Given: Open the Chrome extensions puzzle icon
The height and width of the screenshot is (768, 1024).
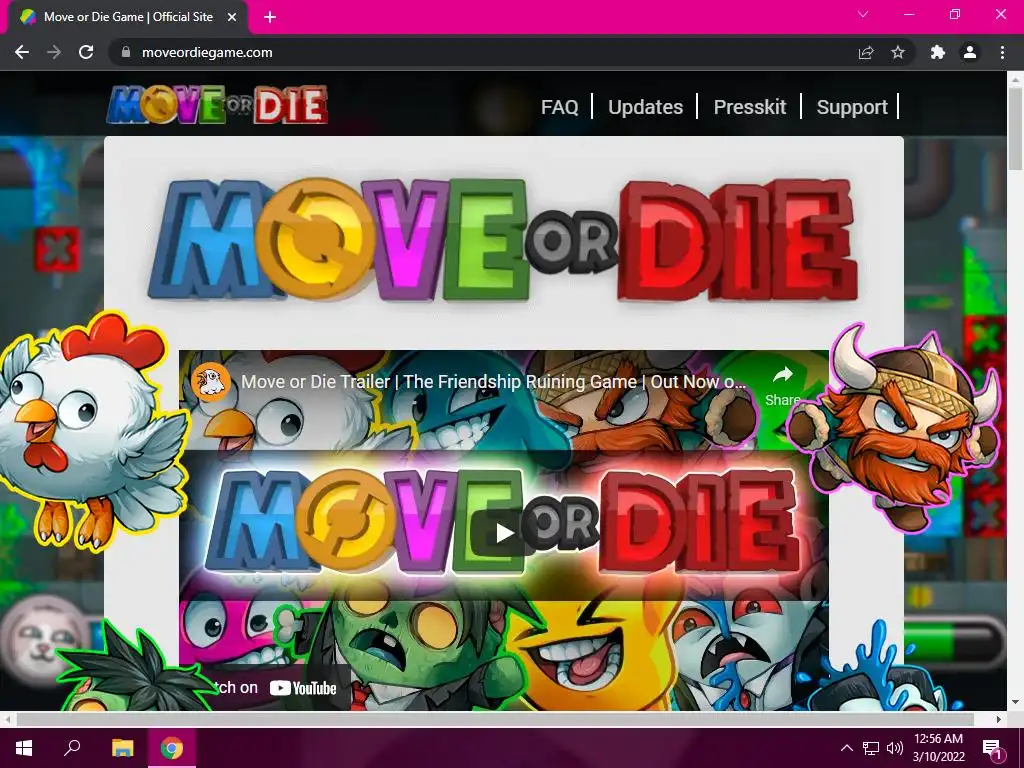Looking at the screenshot, I should tap(938, 52).
